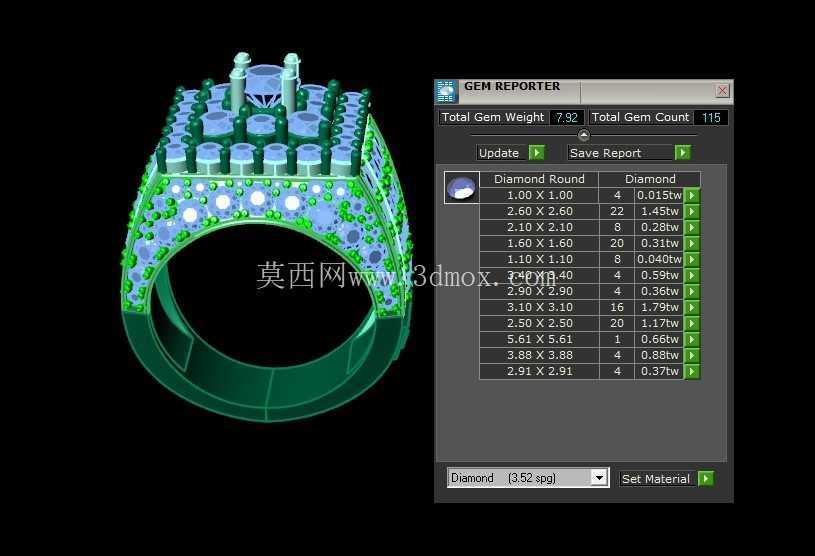
Task: Click the Set Material label
Action: tap(655, 479)
